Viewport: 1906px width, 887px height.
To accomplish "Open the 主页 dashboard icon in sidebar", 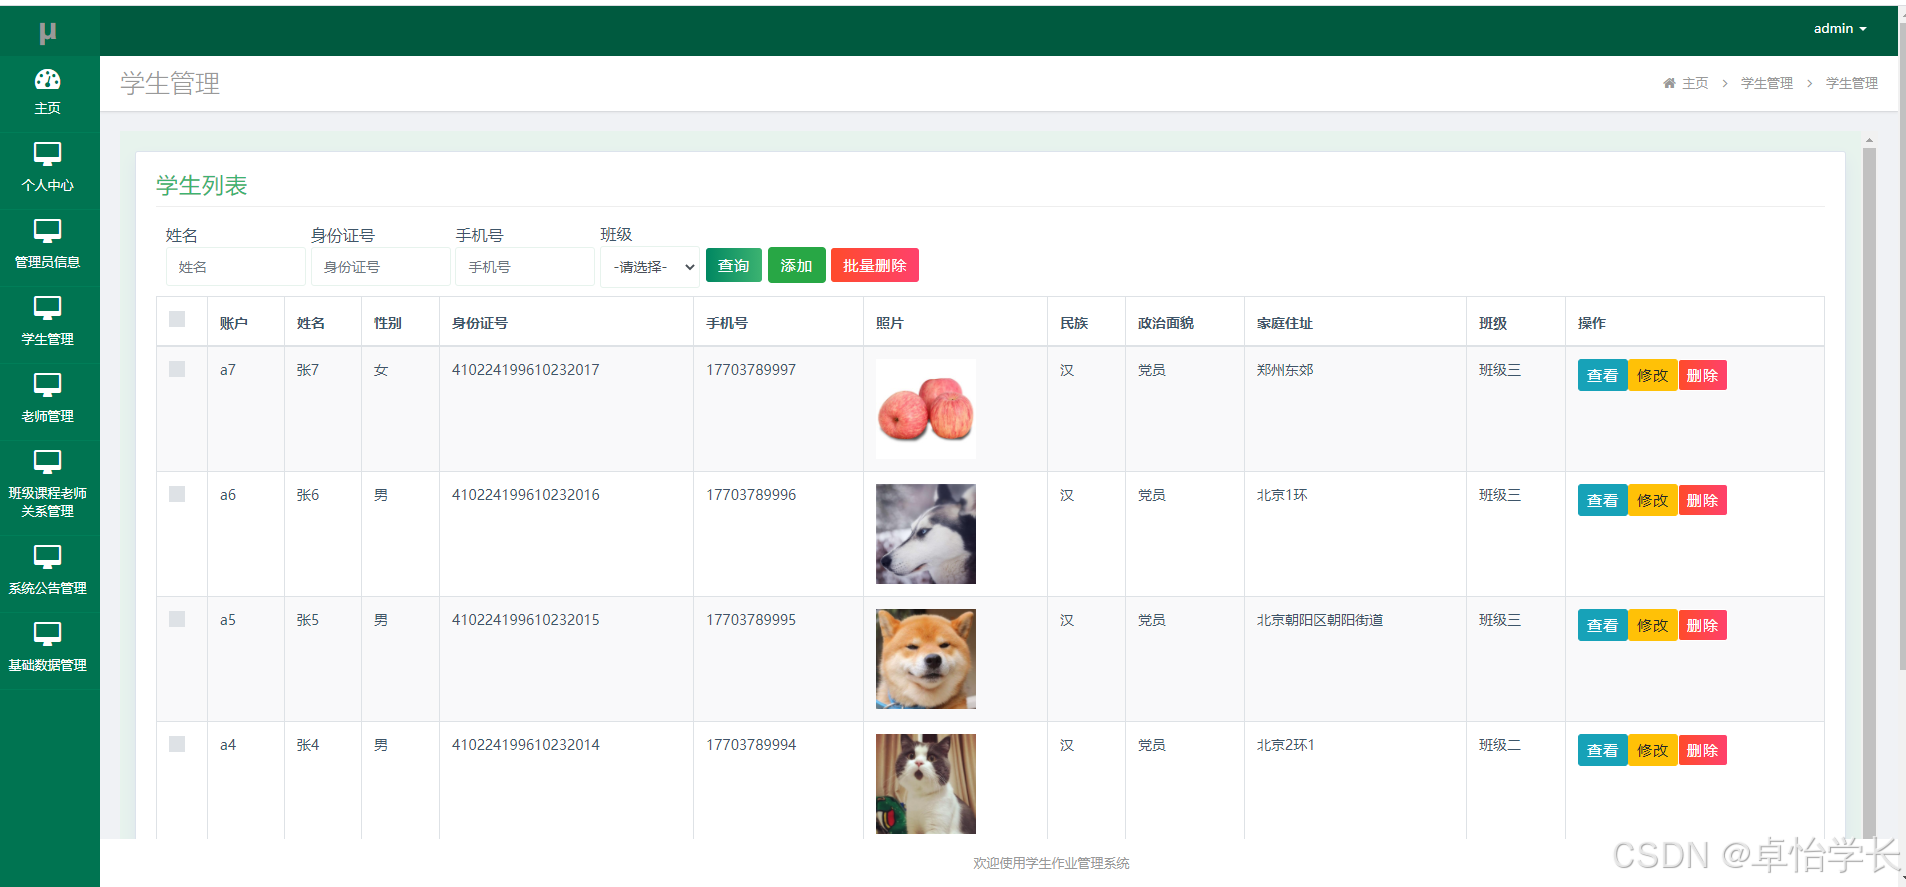I will click(x=47, y=80).
